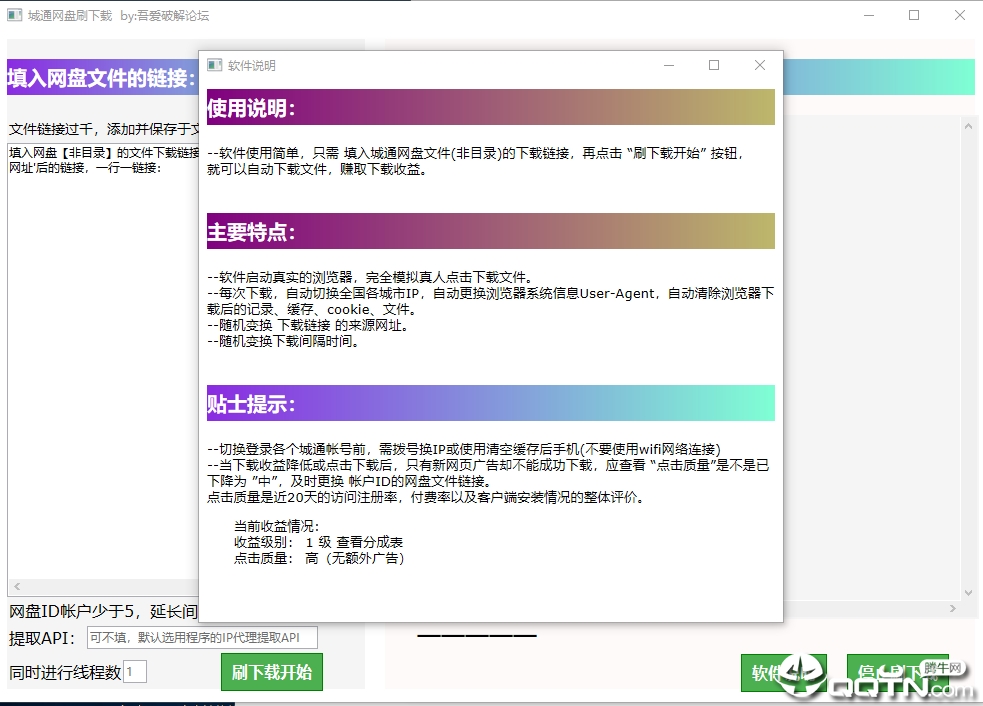Close the main 城通网盘刷下载 window
Viewport: 983px width, 706px height.
pyautogui.click(x=959, y=16)
